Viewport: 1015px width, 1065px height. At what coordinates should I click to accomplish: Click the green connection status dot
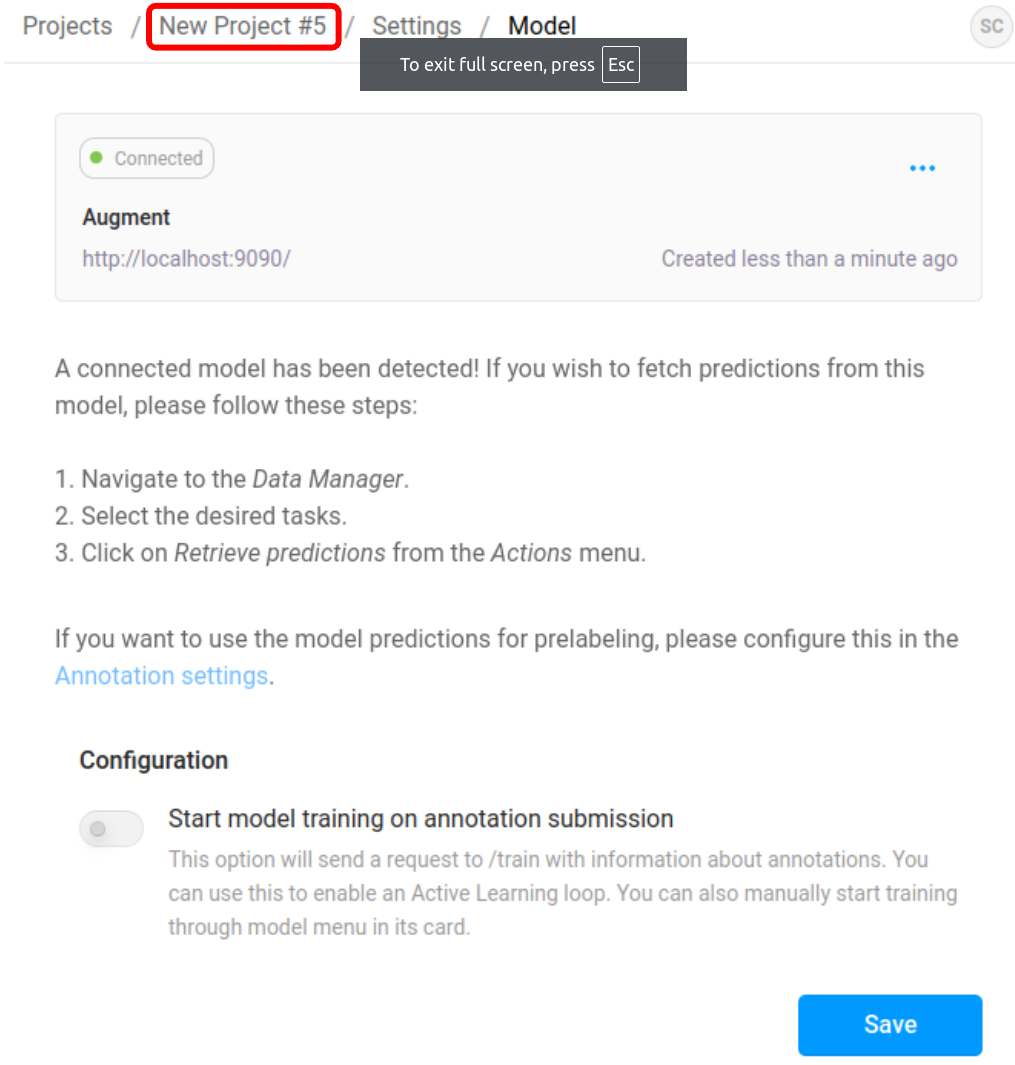tap(96, 158)
